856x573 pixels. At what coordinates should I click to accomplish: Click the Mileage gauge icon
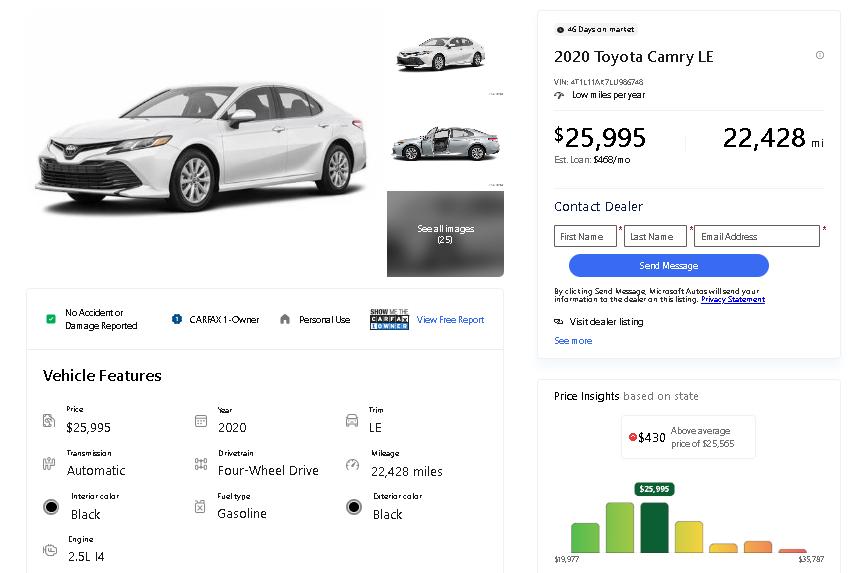352,465
